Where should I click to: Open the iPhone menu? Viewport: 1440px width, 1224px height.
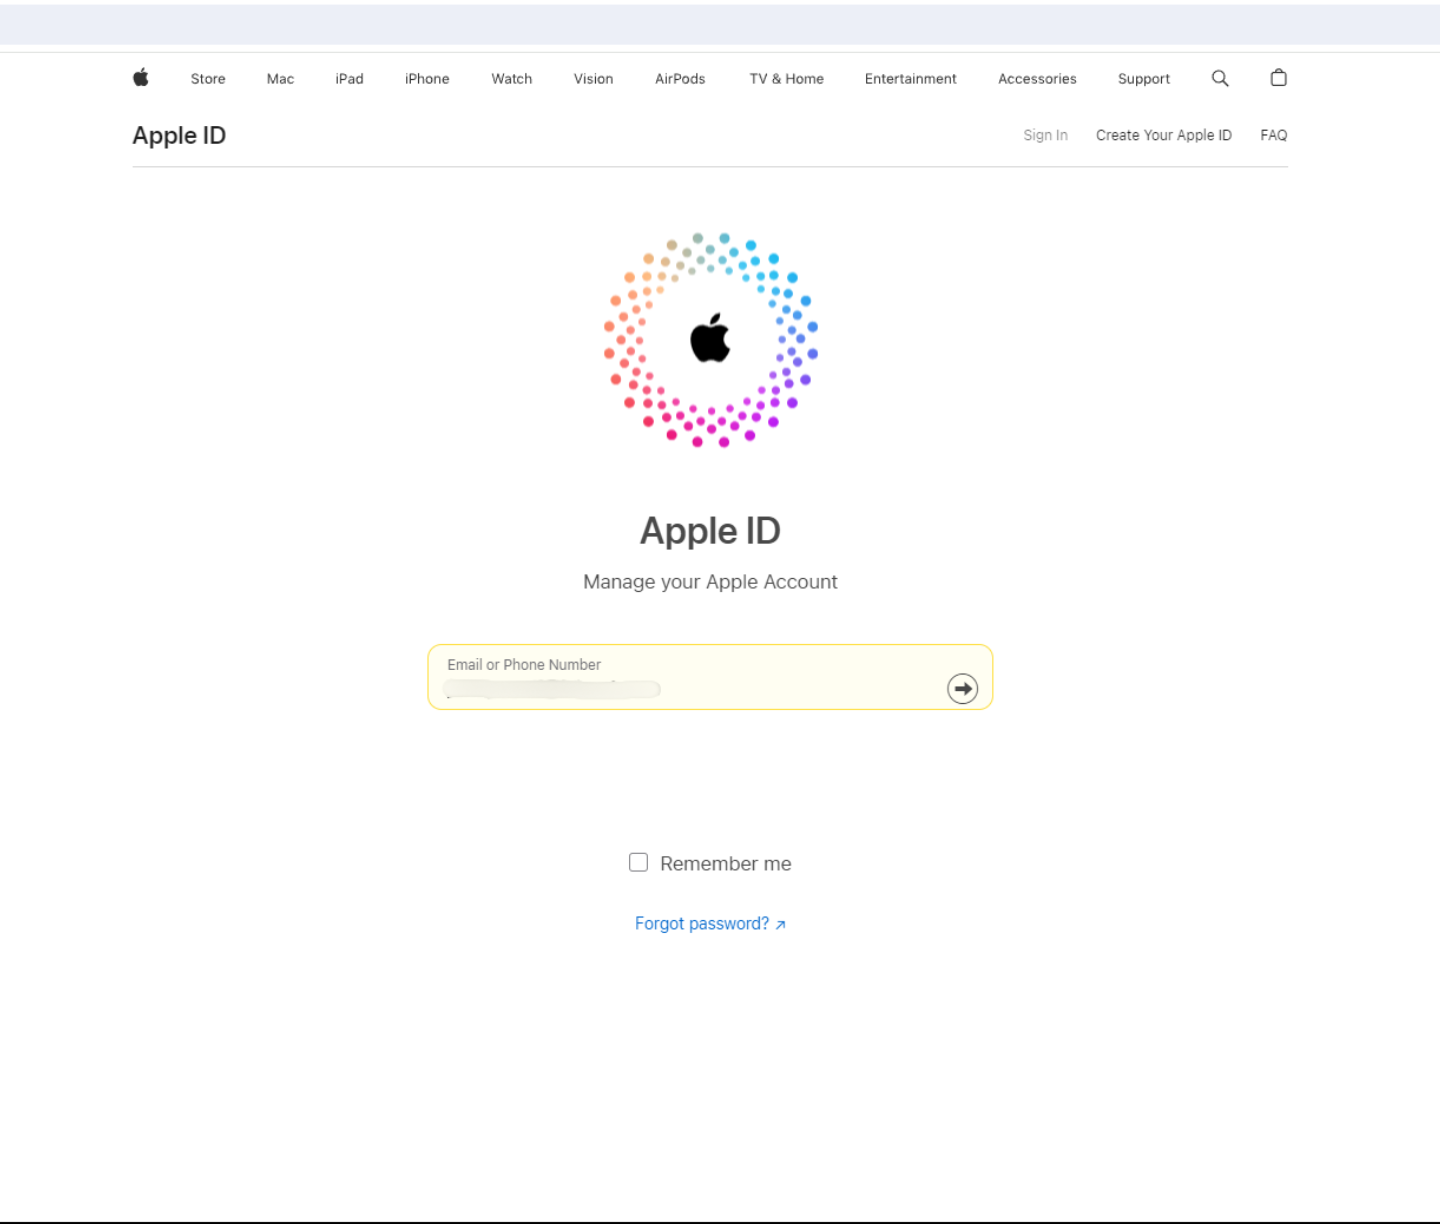[x=427, y=79]
